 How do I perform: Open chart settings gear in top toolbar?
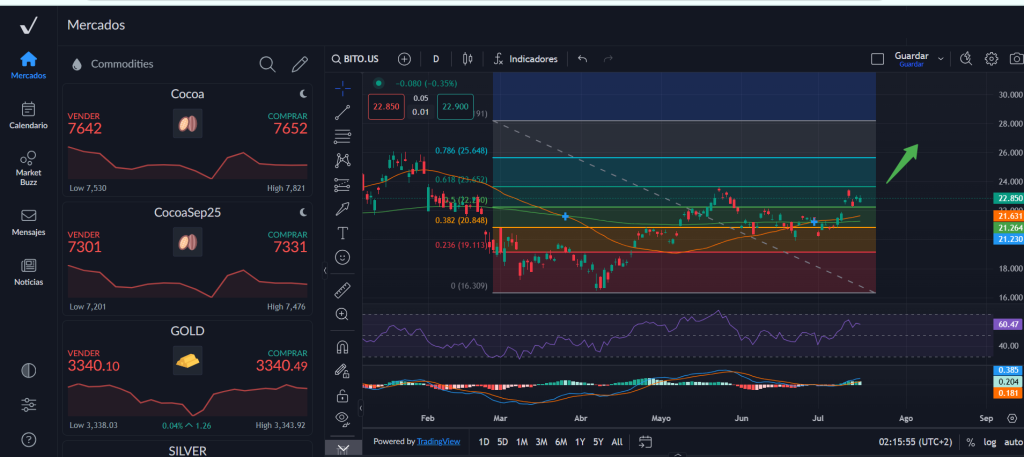pos(991,59)
